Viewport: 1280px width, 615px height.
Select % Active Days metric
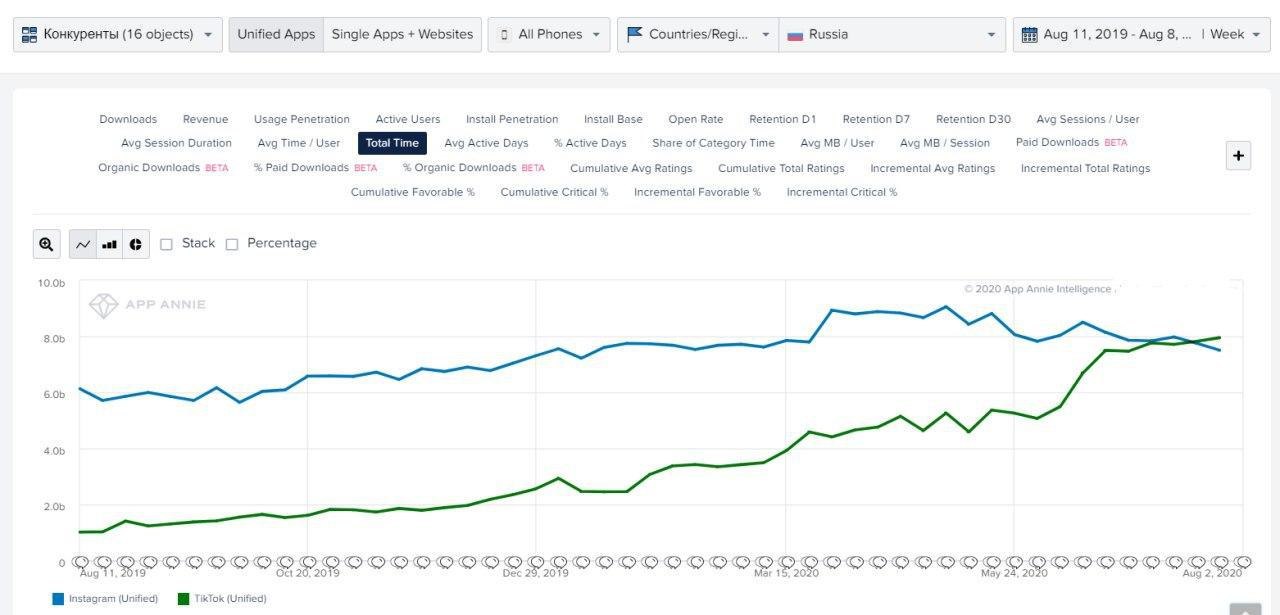click(x=590, y=143)
